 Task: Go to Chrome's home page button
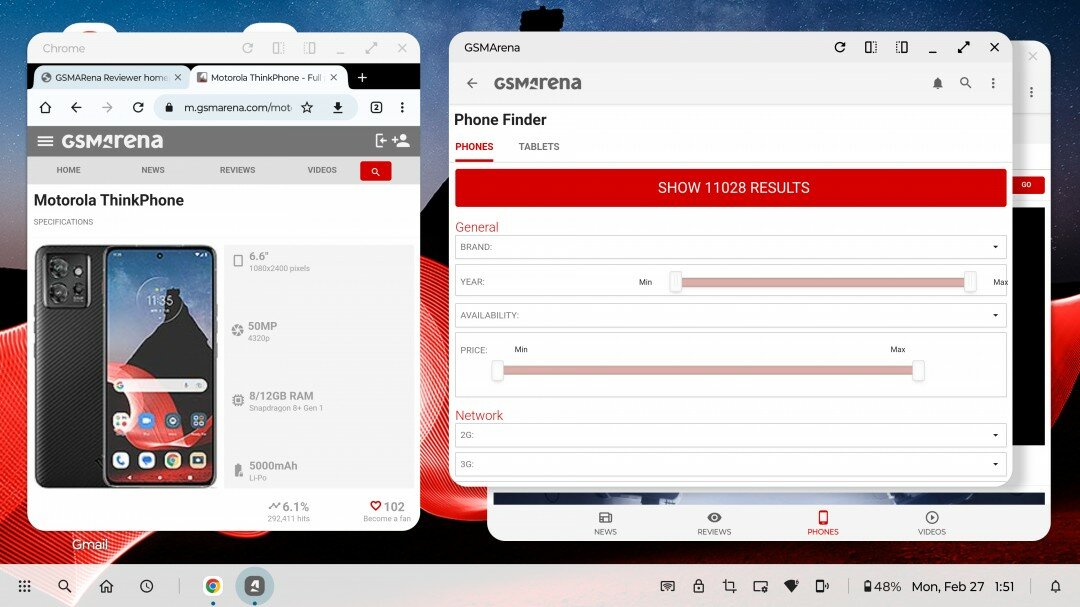point(45,107)
